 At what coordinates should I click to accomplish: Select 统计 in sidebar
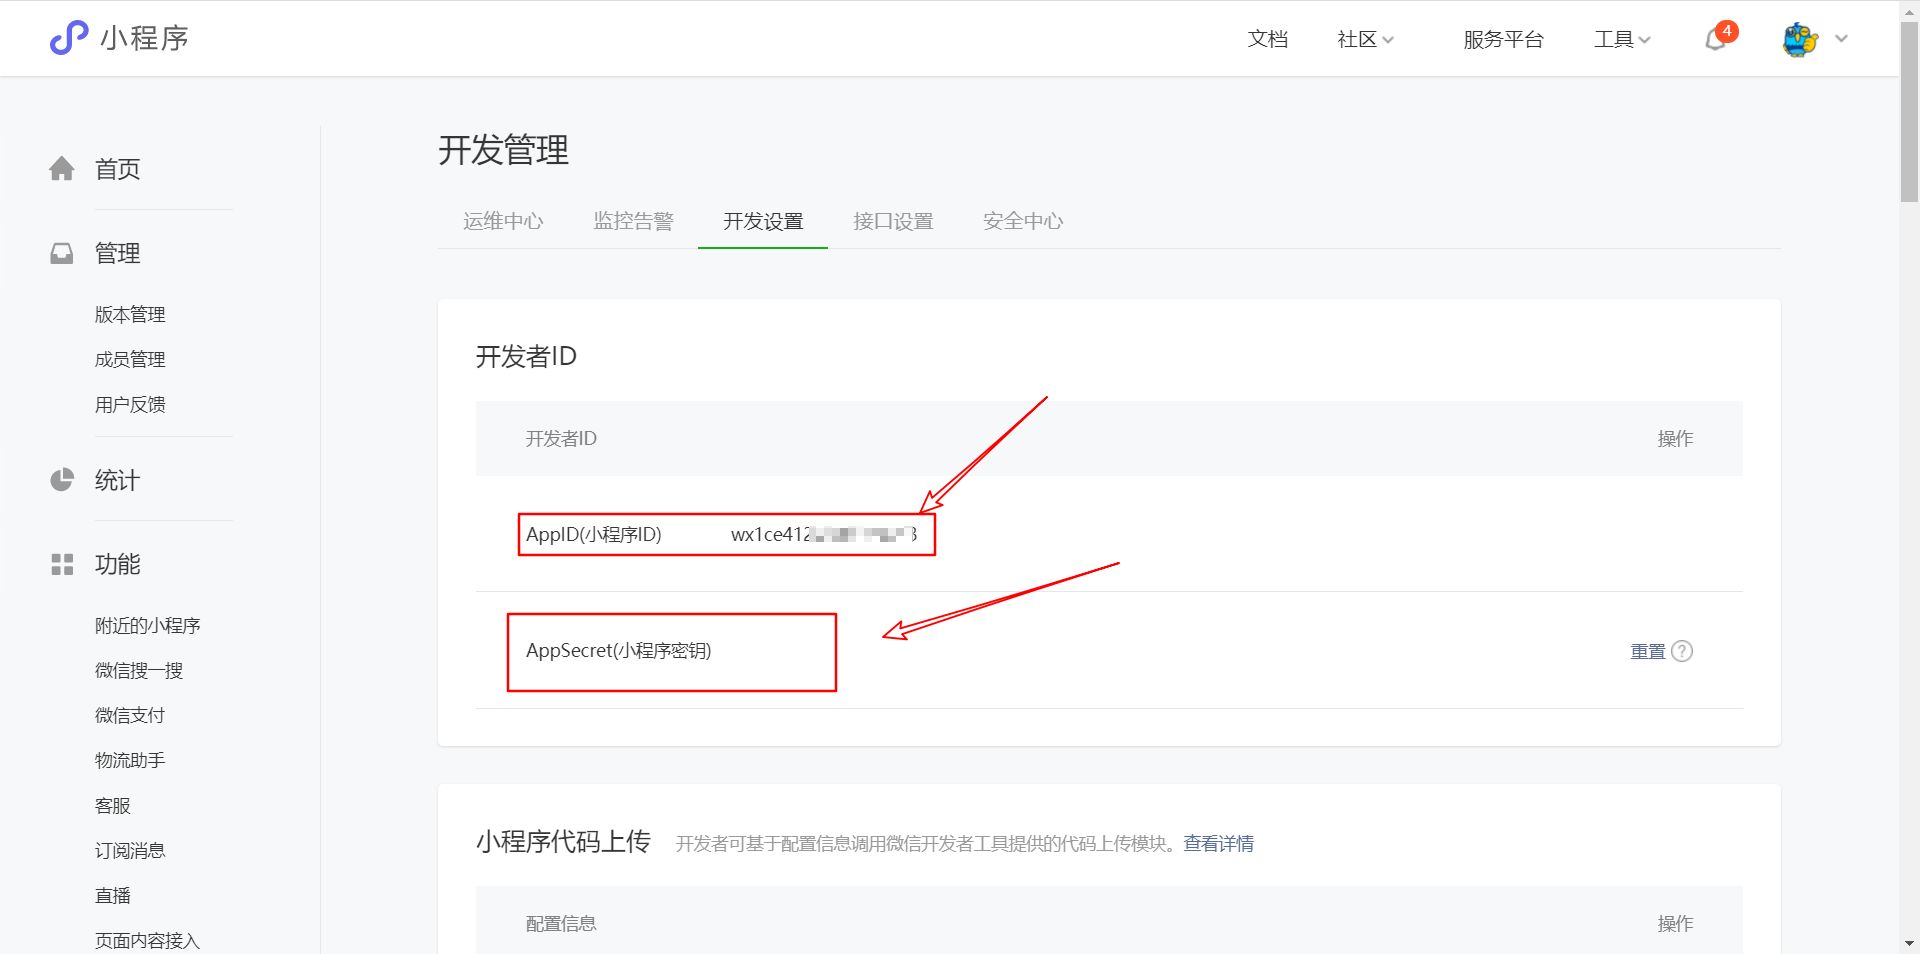coord(117,480)
